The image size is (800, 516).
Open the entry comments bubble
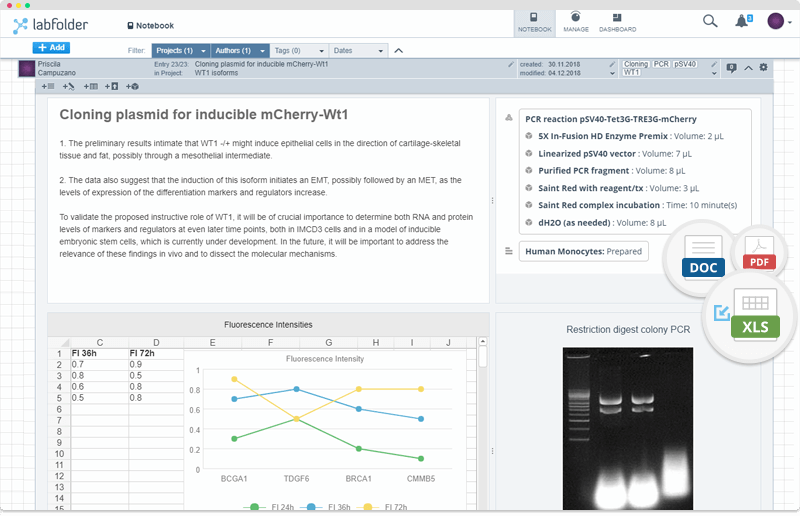[x=732, y=67]
